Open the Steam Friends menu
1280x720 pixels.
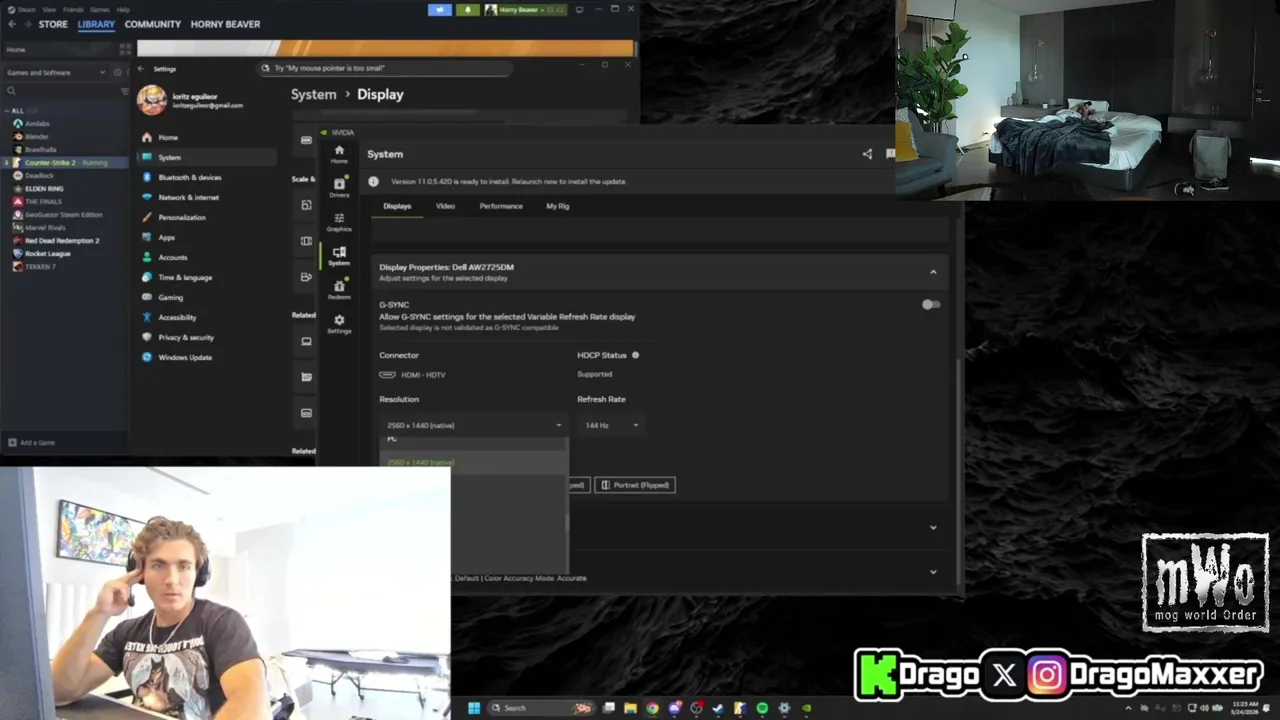coord(73,9)
